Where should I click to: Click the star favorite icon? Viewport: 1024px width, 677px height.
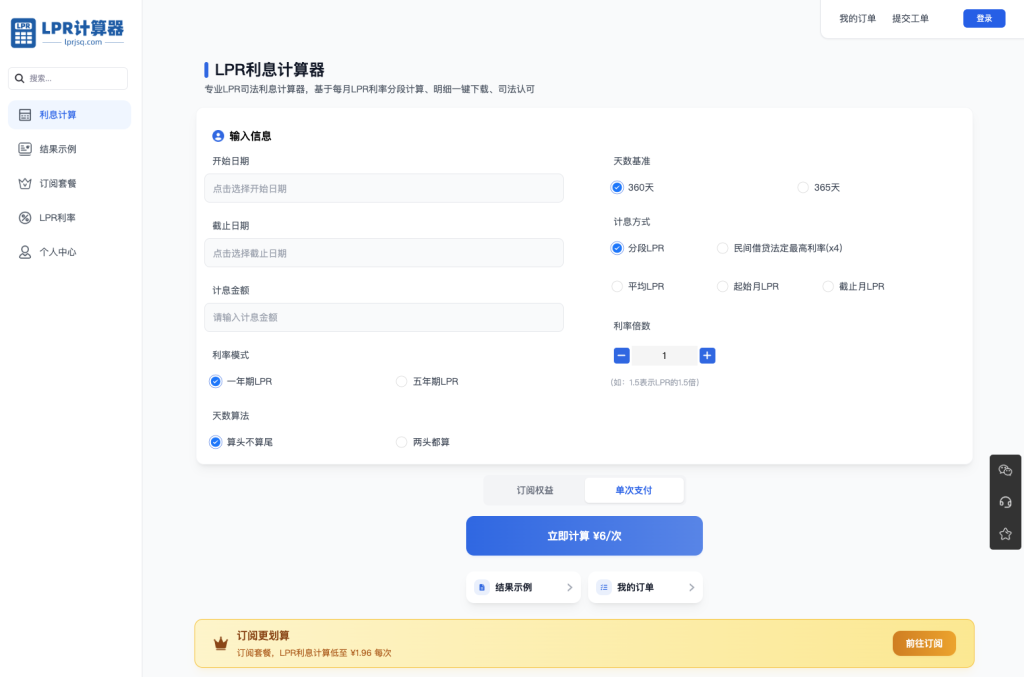[x=1005, y=534]
